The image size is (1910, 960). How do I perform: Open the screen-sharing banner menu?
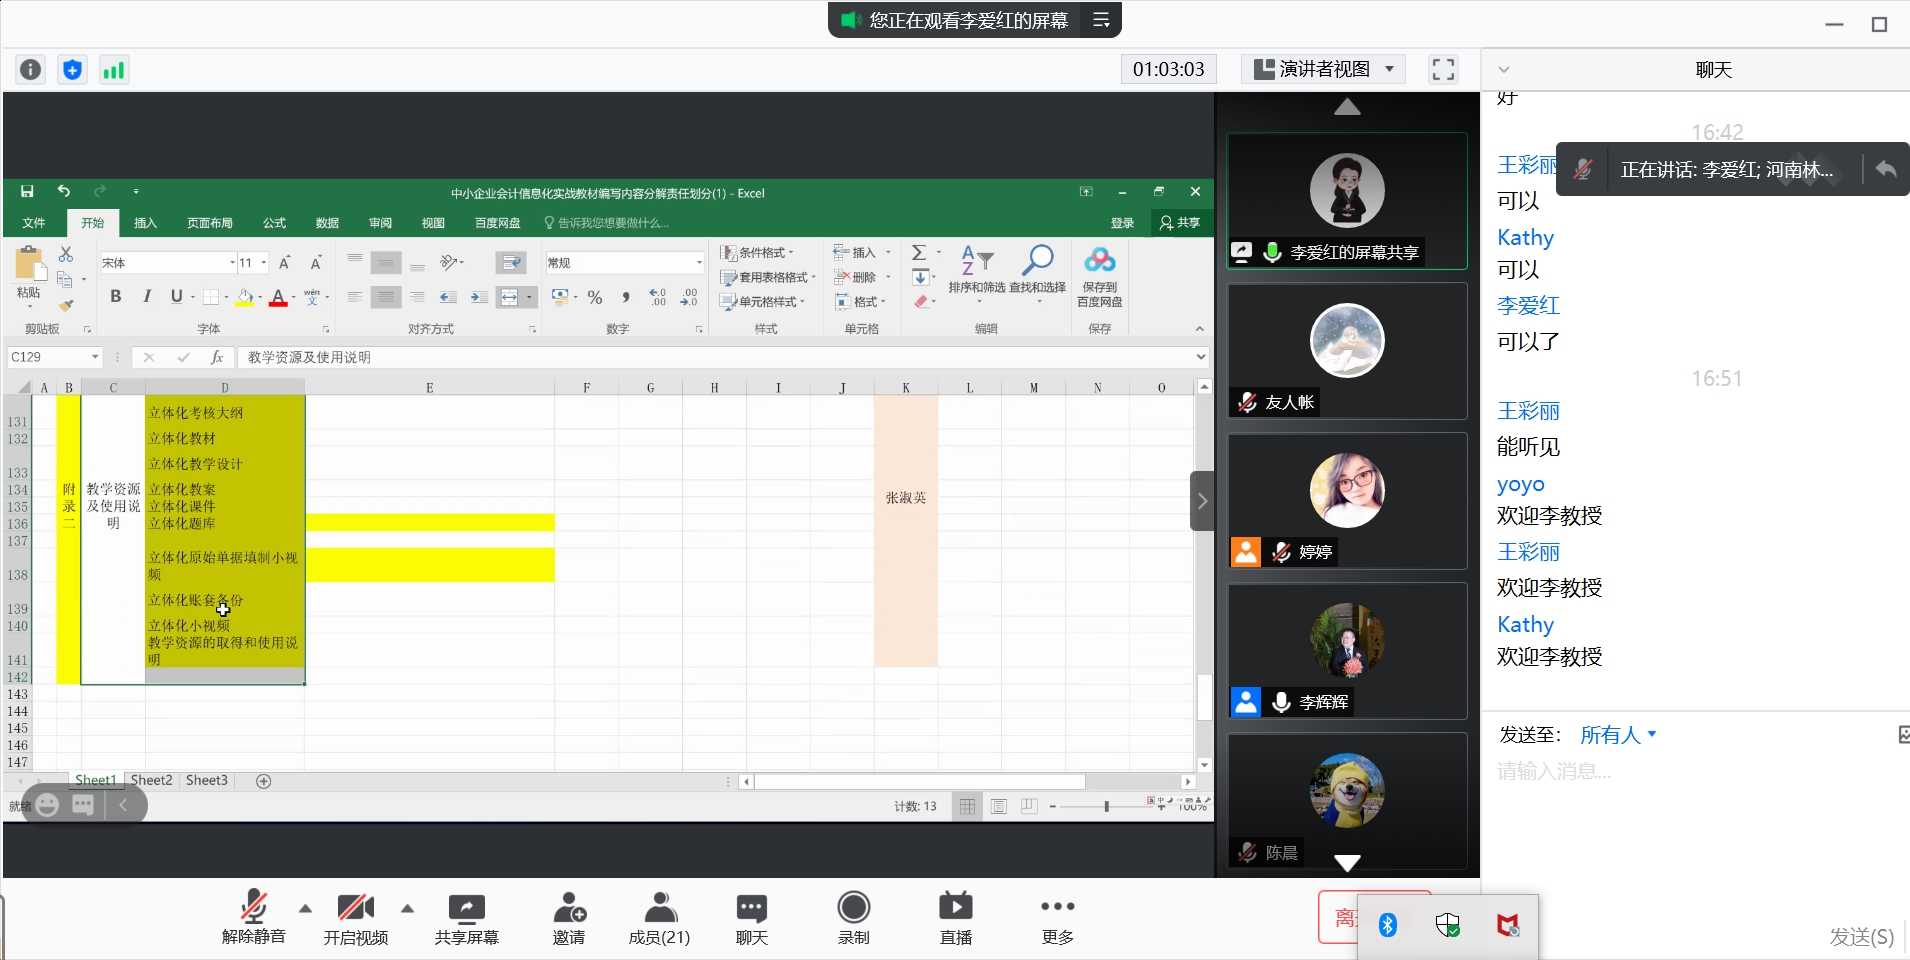(1101, 20)
